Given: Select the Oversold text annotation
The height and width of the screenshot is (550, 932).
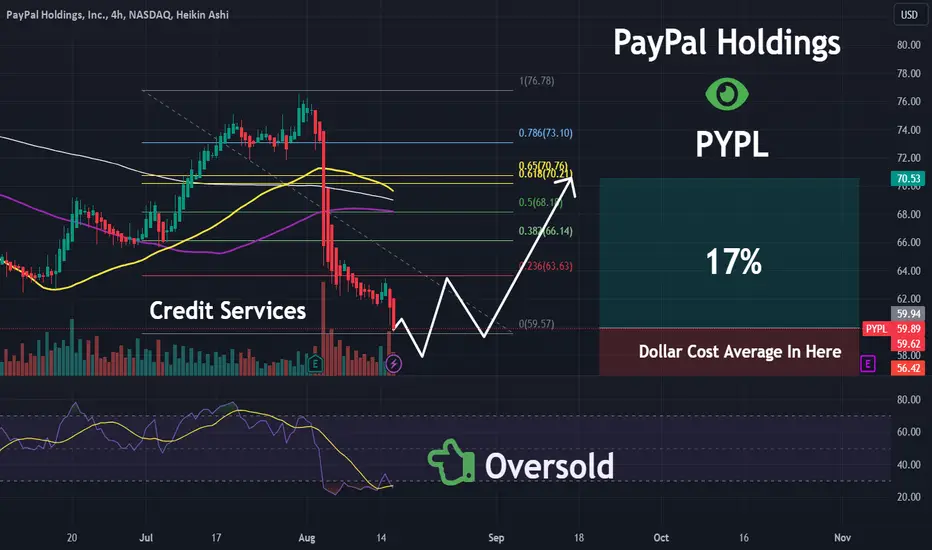Looking at the screenshot, I should [x=549, y=466].
